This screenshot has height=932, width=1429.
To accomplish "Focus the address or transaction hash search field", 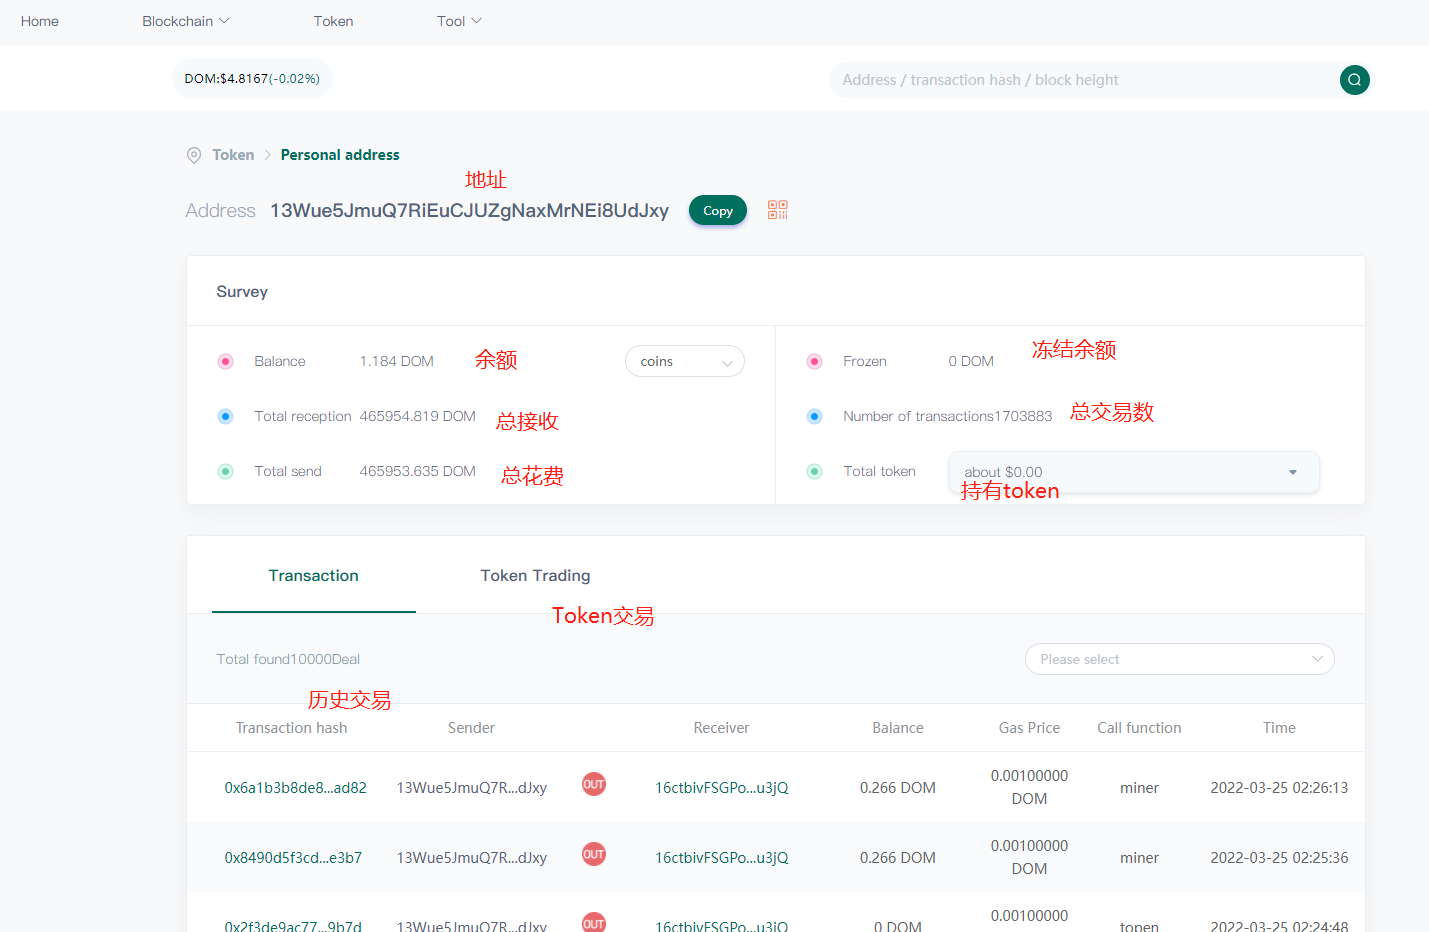I will tap(1080, 80).
